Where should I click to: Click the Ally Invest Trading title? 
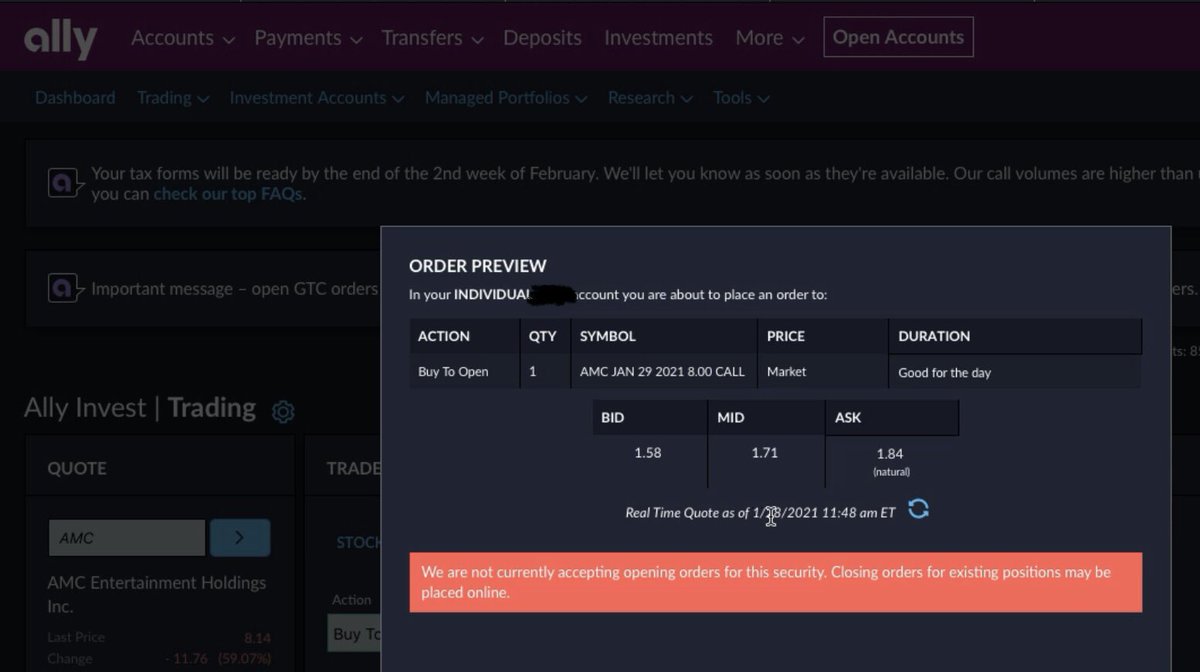(x=140, y=408)
